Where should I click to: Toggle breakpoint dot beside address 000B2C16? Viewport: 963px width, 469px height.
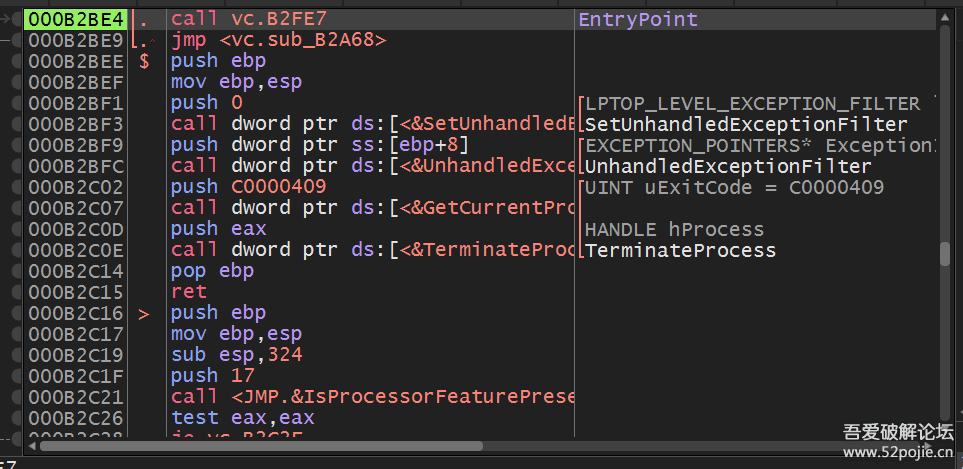click(16, 313)
